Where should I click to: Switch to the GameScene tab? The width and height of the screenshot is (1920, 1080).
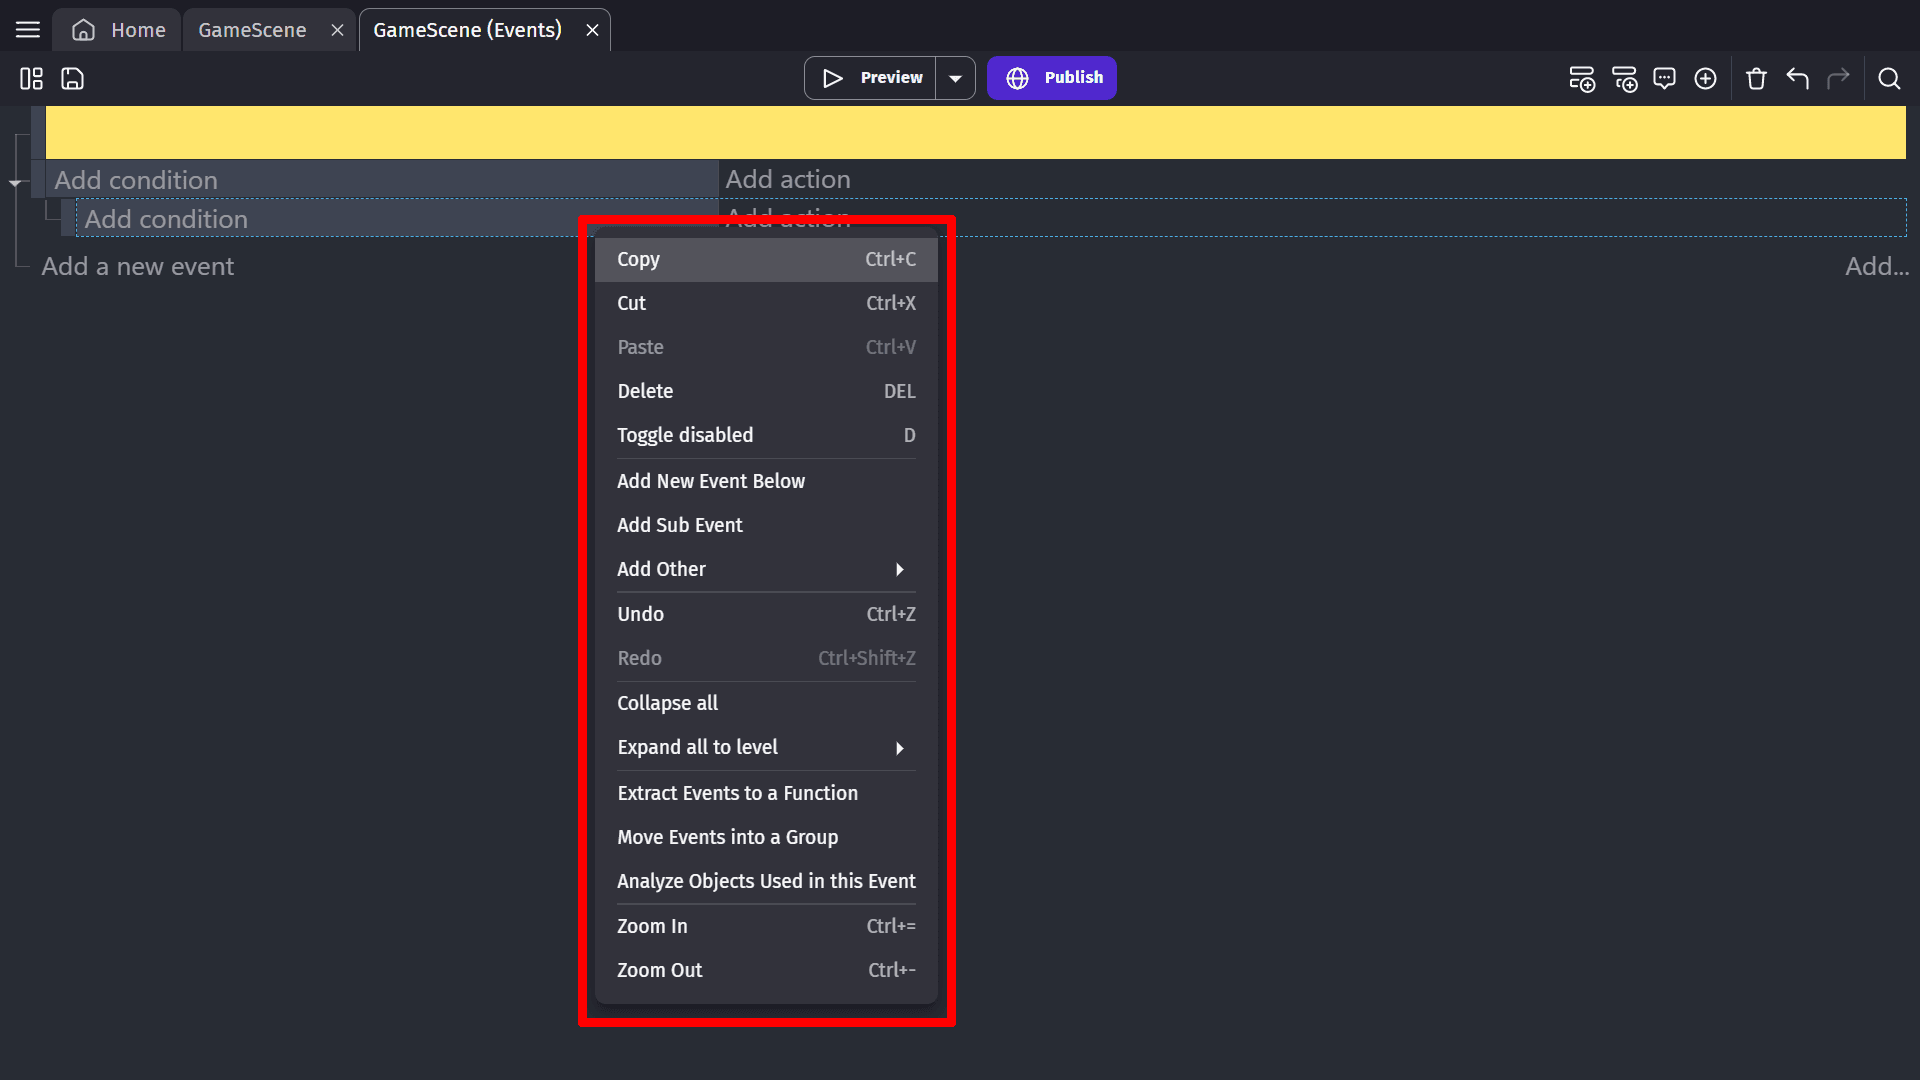tap(252, 30)
